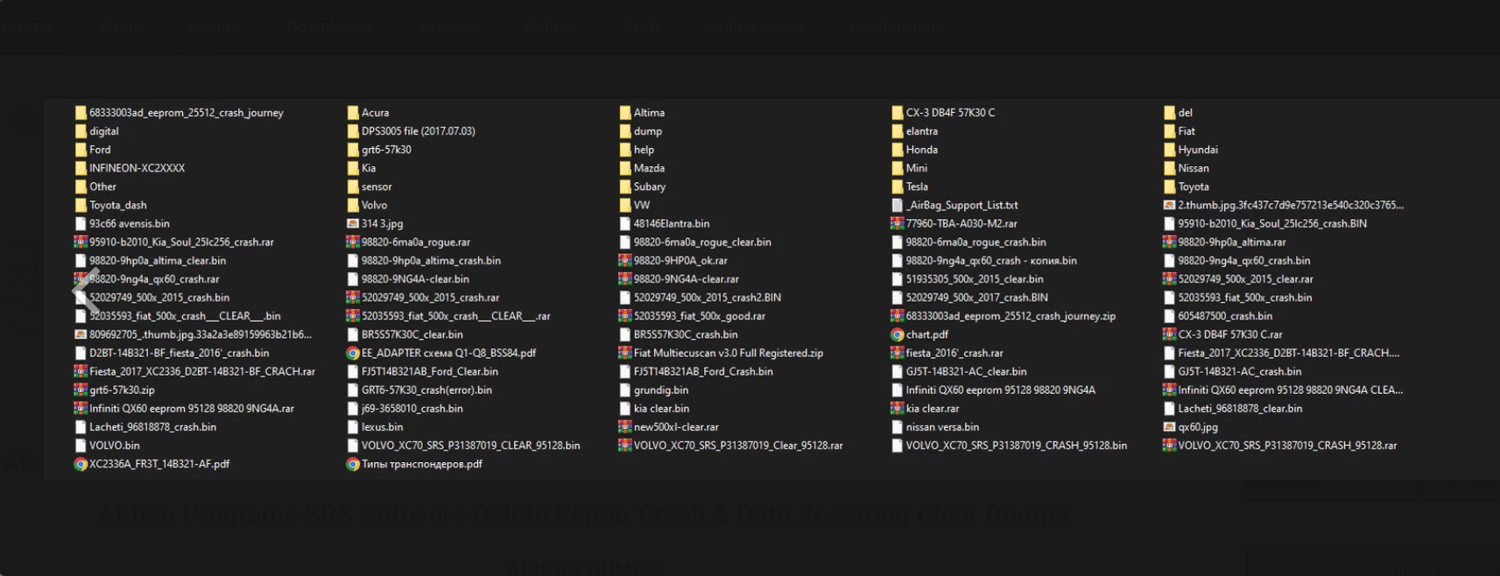
Task: Click the kia clear.rar archive icon
Action: coord(897,409)
